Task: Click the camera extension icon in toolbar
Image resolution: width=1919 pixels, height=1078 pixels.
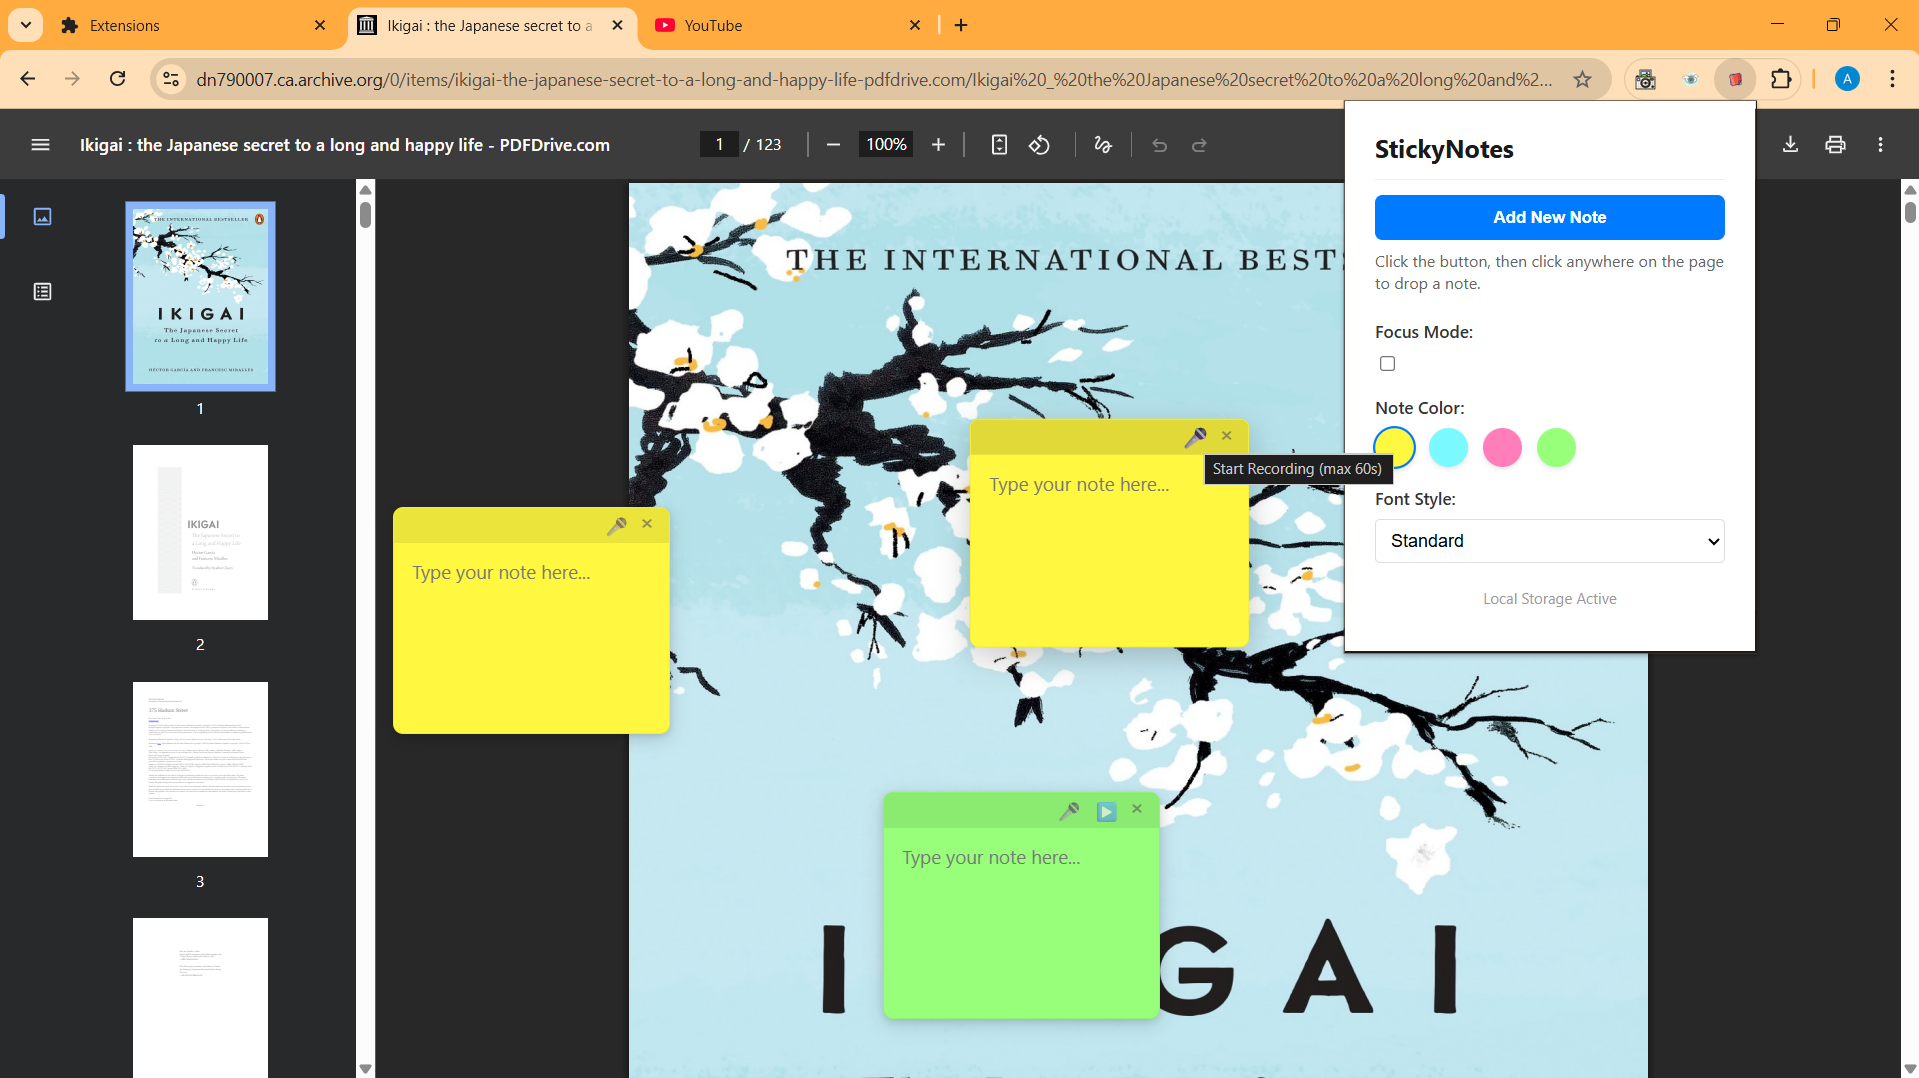Action: pos(1645,79)
